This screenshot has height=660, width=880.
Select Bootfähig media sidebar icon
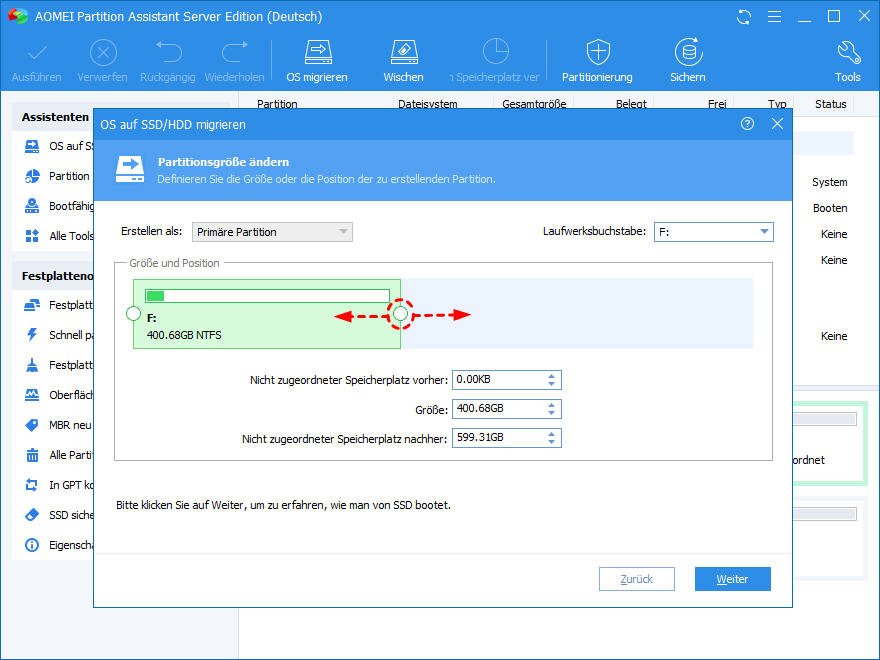[x=32, y=206]
